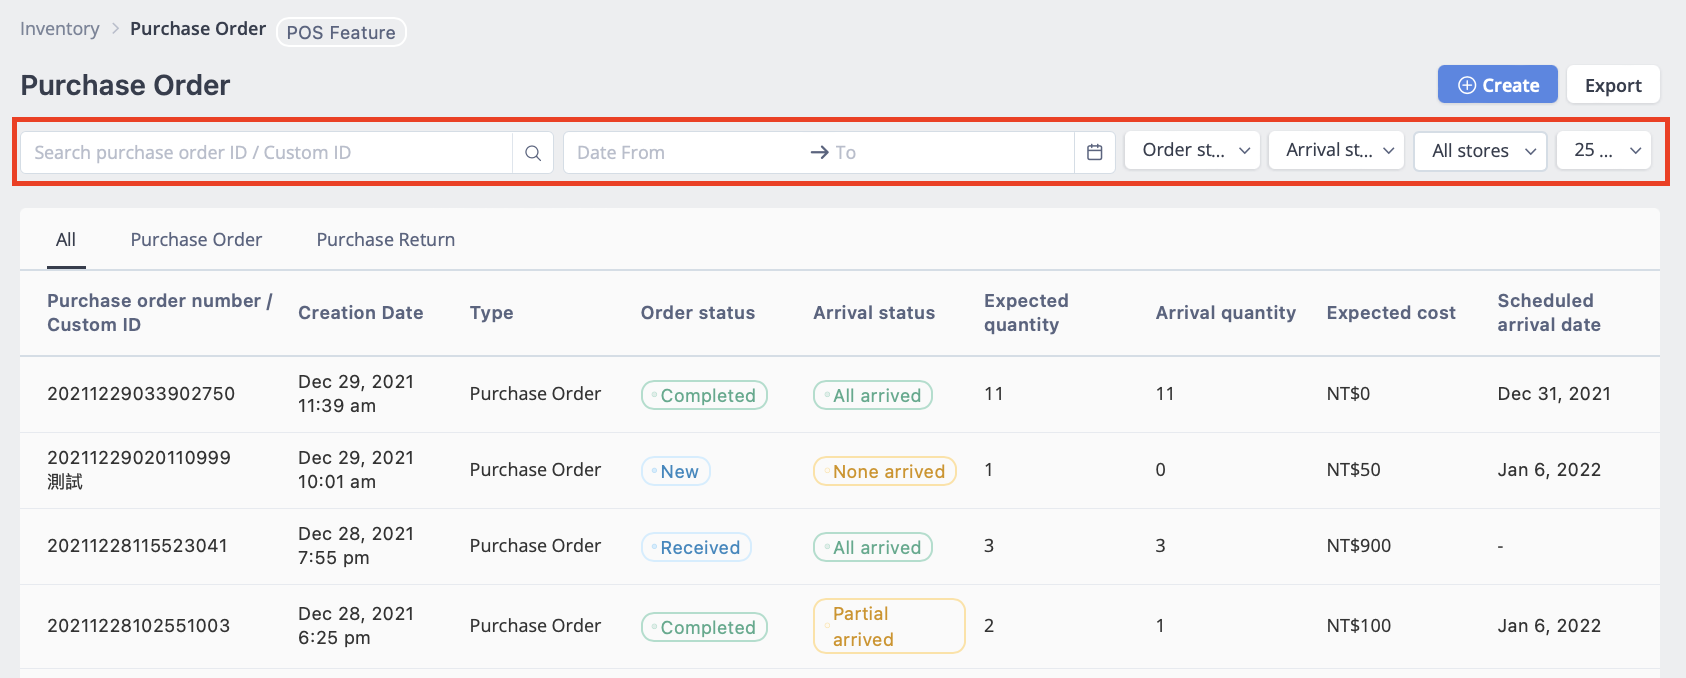Click the Expected cost column header
1686x678 pixels.
1391,313
